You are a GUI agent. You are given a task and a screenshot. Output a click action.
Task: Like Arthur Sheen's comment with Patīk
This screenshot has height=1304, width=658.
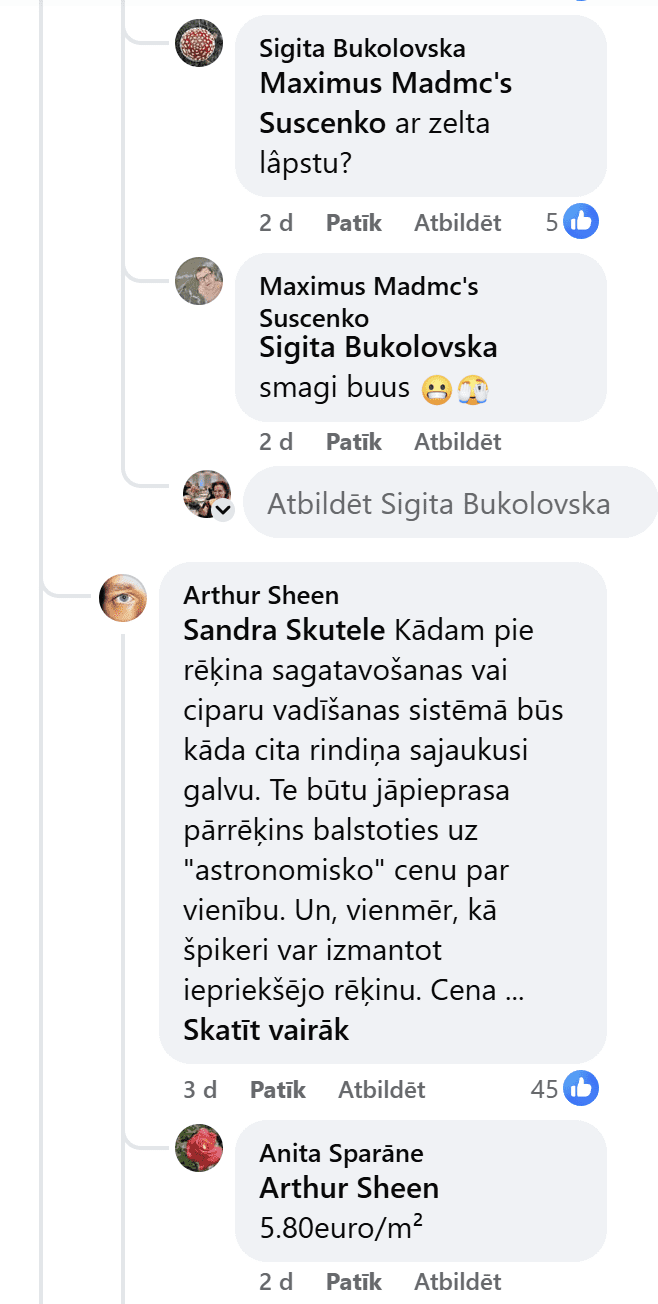[x=278, y=1090]
